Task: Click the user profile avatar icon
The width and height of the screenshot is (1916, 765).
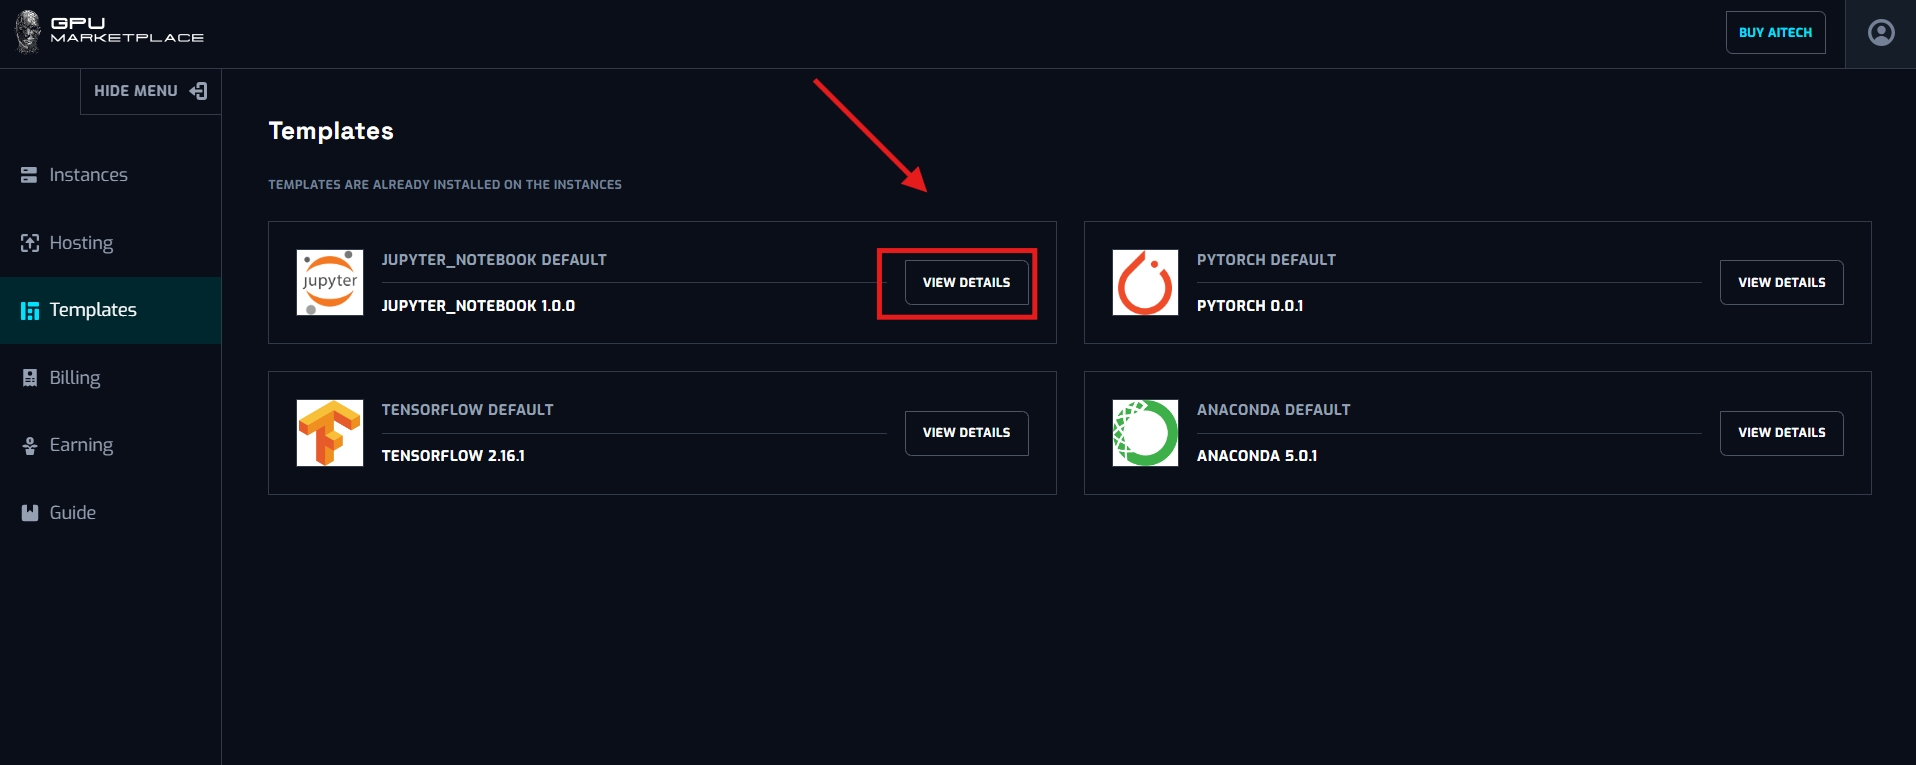Action: tap(1880, 33)
